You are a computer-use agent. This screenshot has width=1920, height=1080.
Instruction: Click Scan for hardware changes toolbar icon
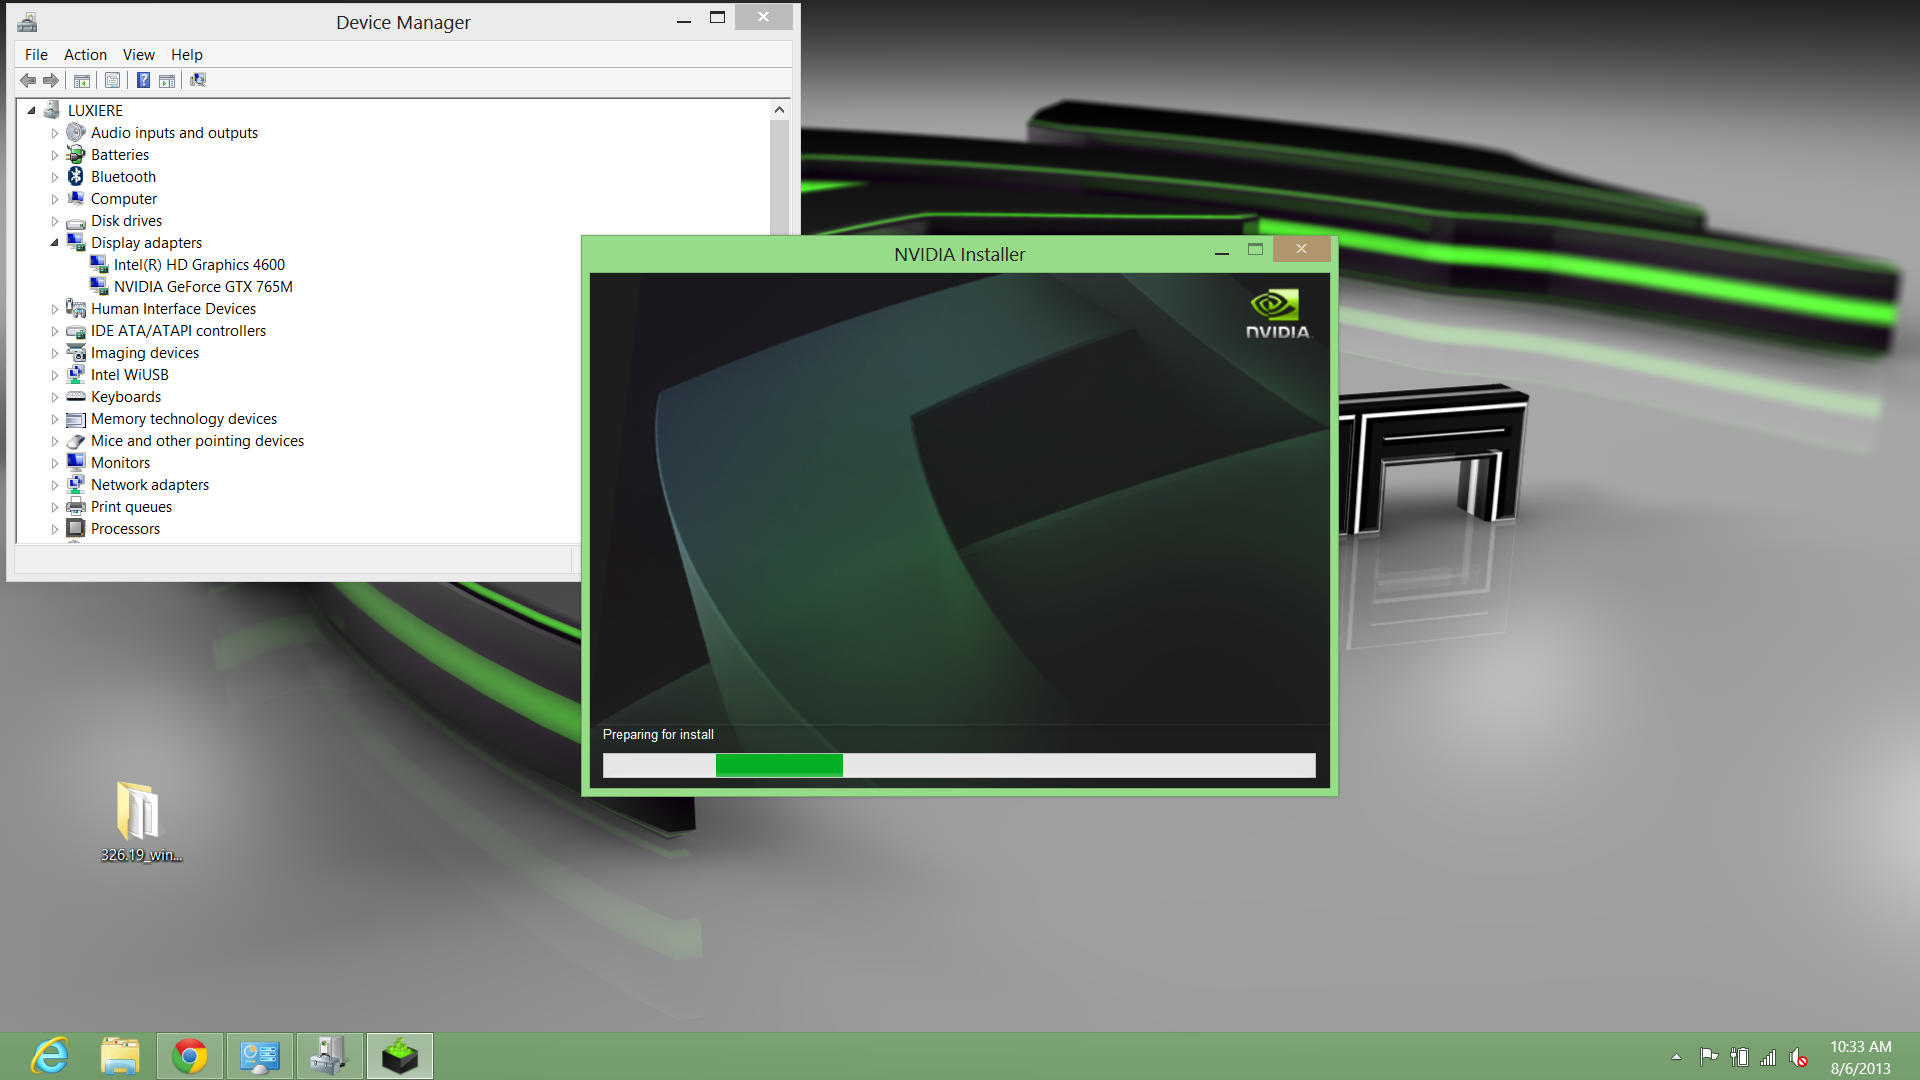coord(198,81)
